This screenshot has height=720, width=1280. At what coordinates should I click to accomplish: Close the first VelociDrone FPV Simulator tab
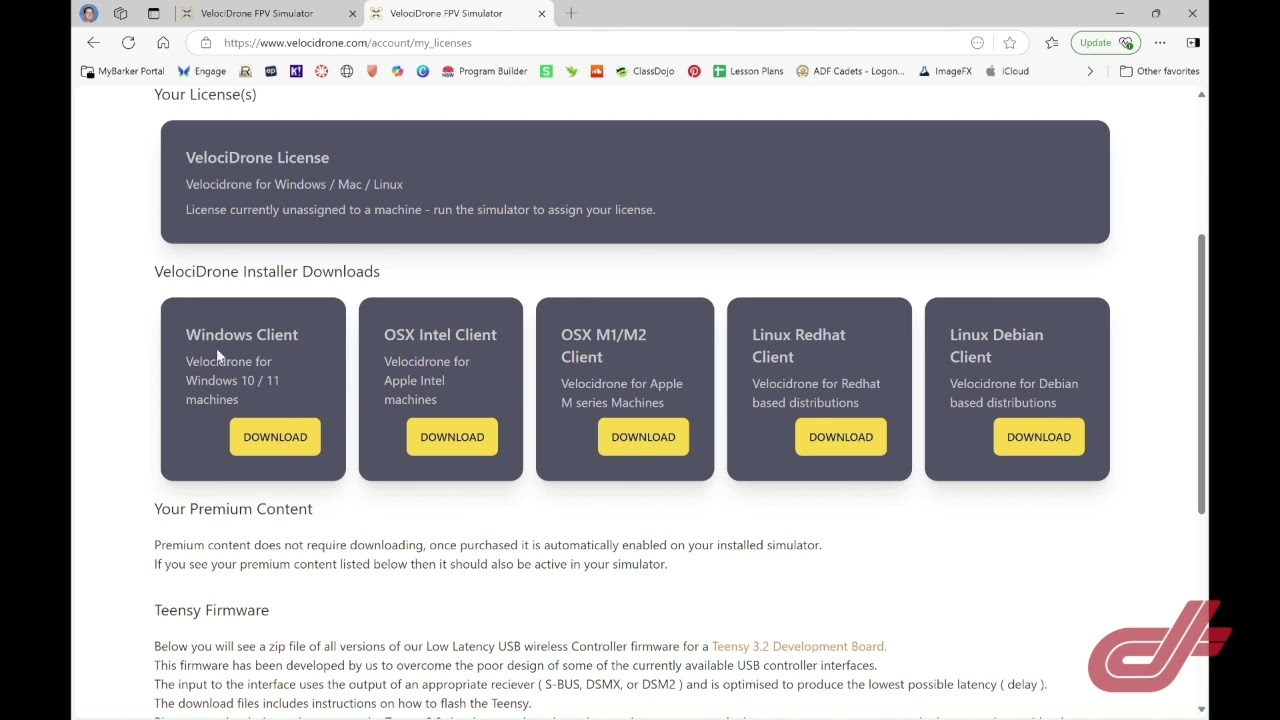tap(352, 13)
